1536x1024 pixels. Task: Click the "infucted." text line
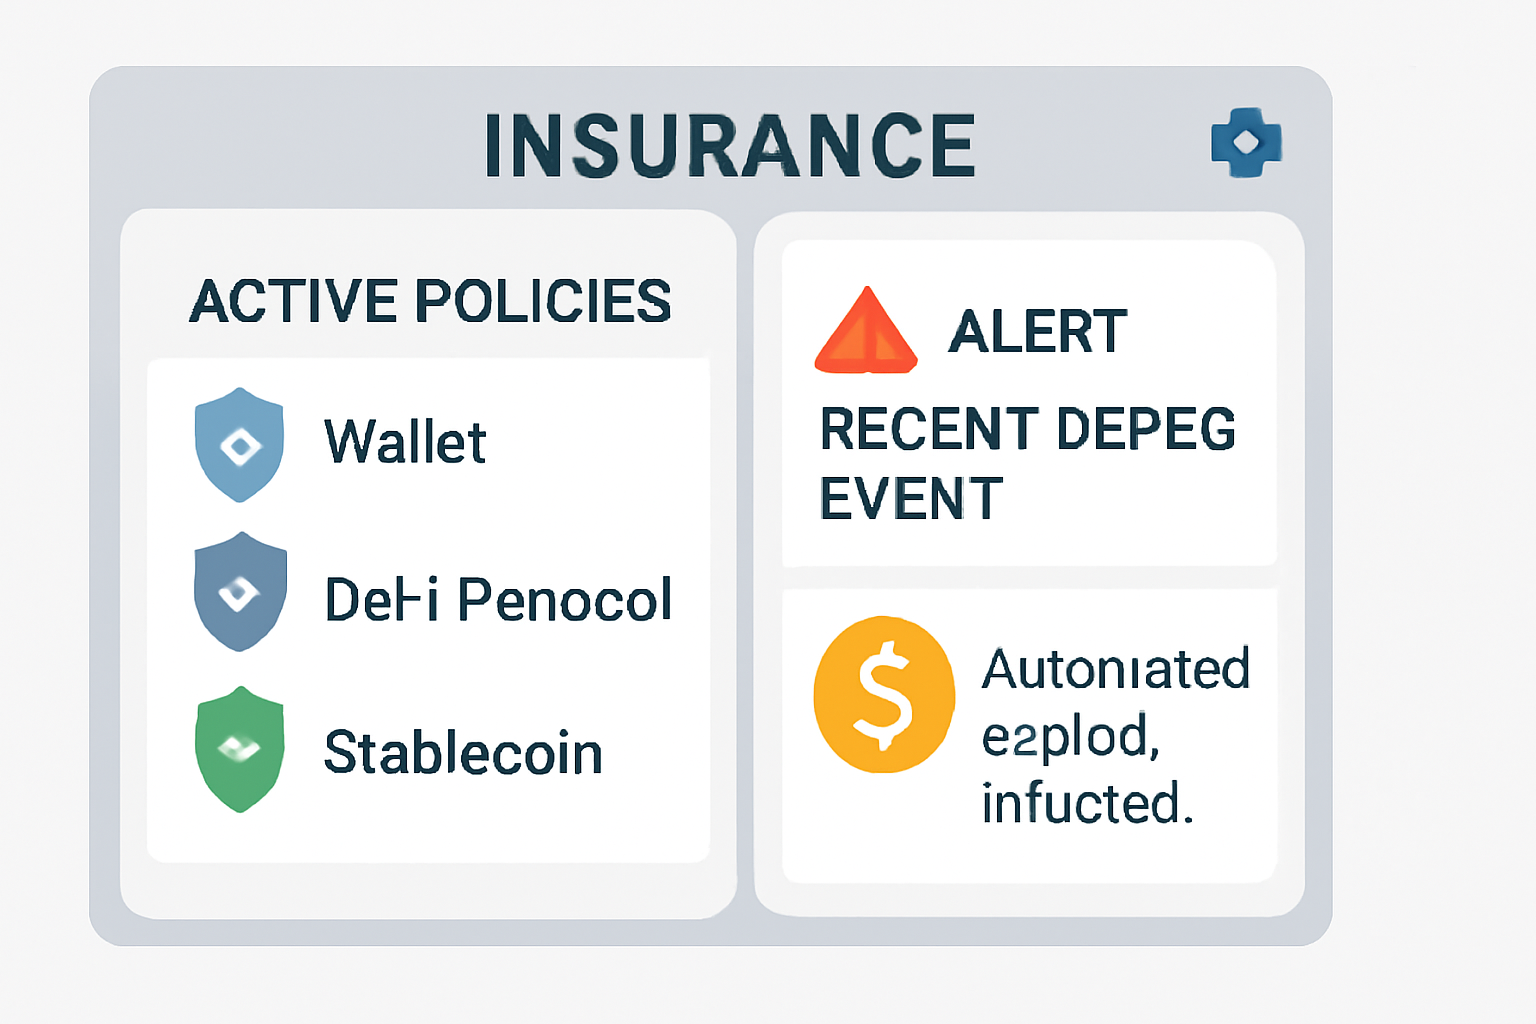click(1087, 803)
